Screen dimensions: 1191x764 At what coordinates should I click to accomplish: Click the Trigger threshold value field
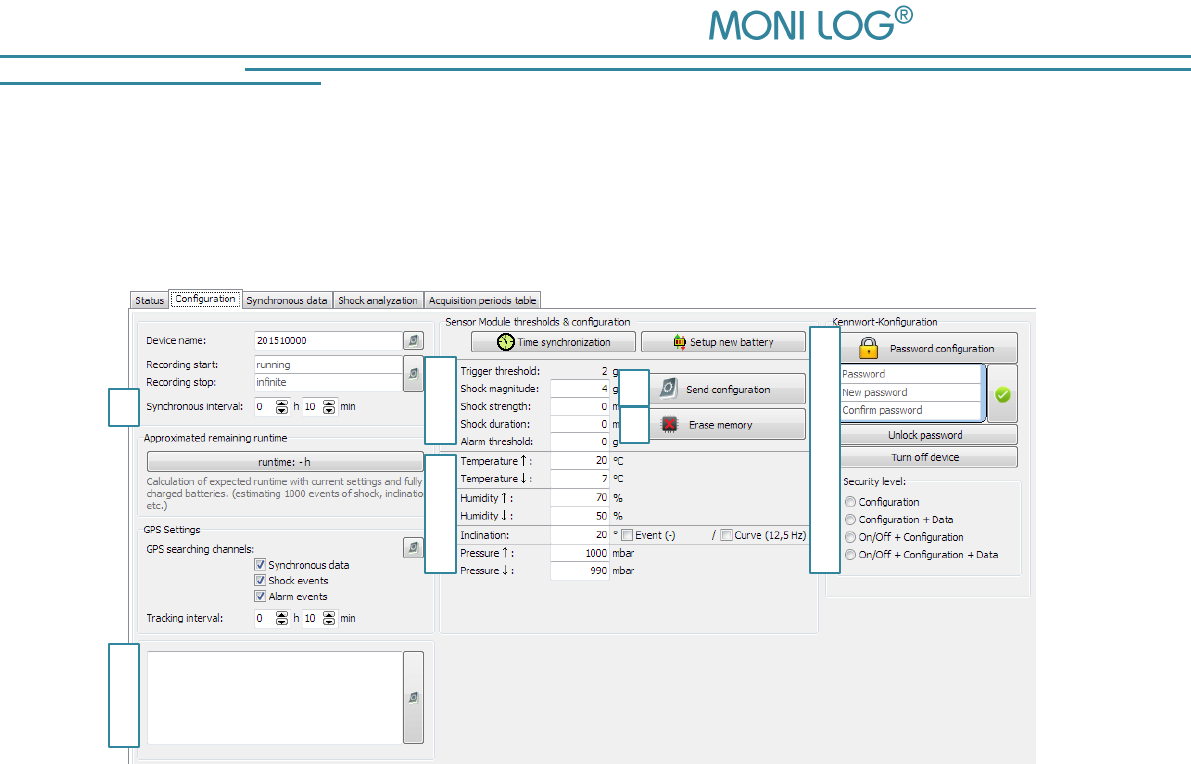tap(580, 371)
